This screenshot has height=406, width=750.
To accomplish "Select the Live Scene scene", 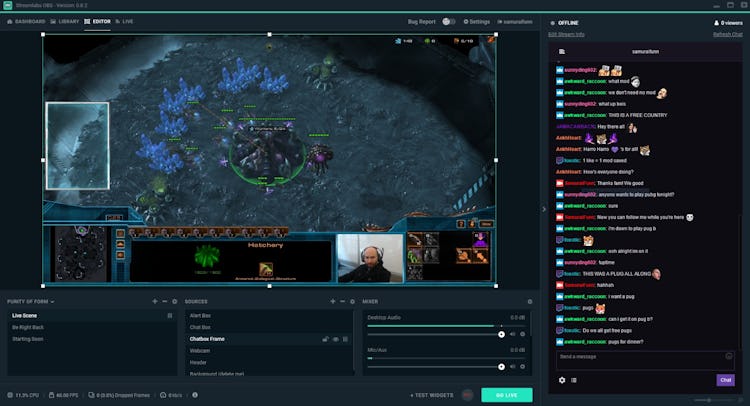I will [91, 316].
